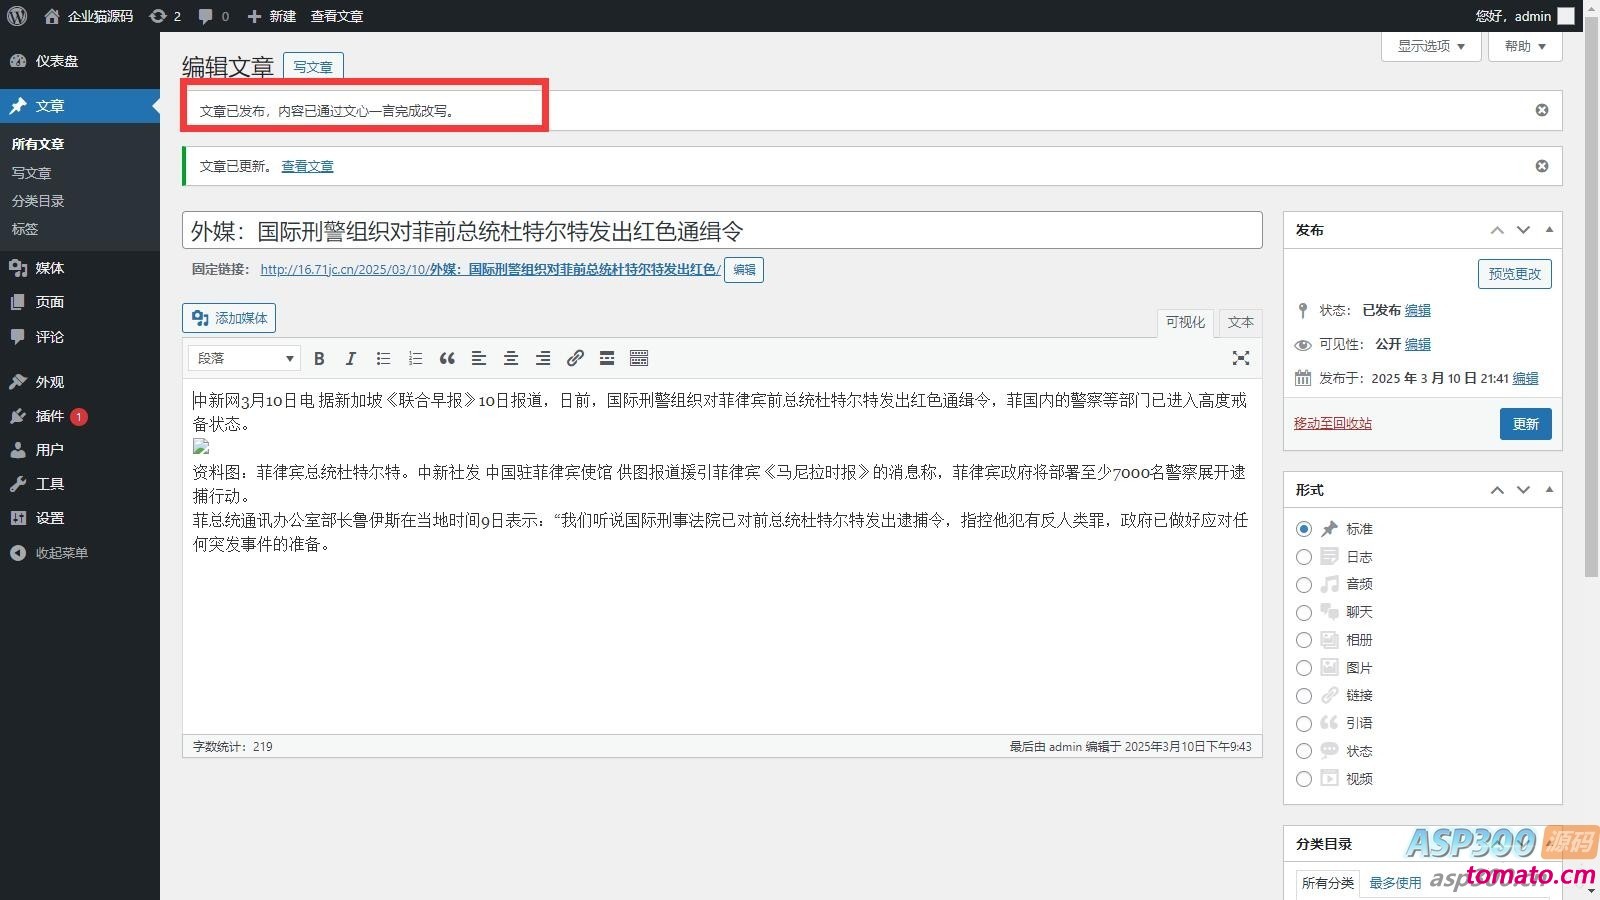Open the 用户 users menu
The image size is (1600, 900).
[80, 450]
